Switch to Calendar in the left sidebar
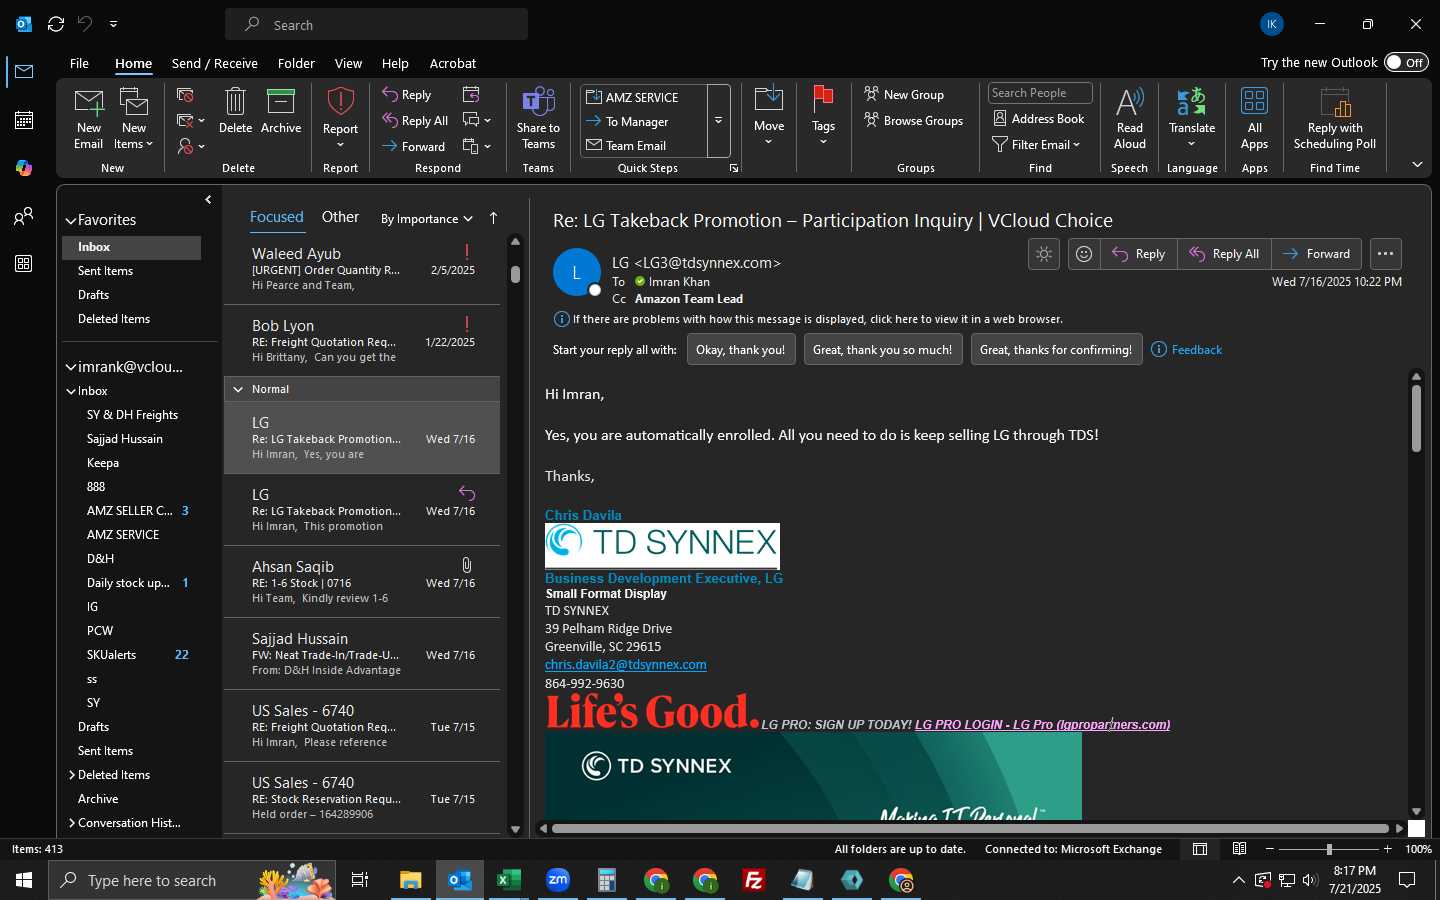 pyautogui.click(x=24, y=120)
